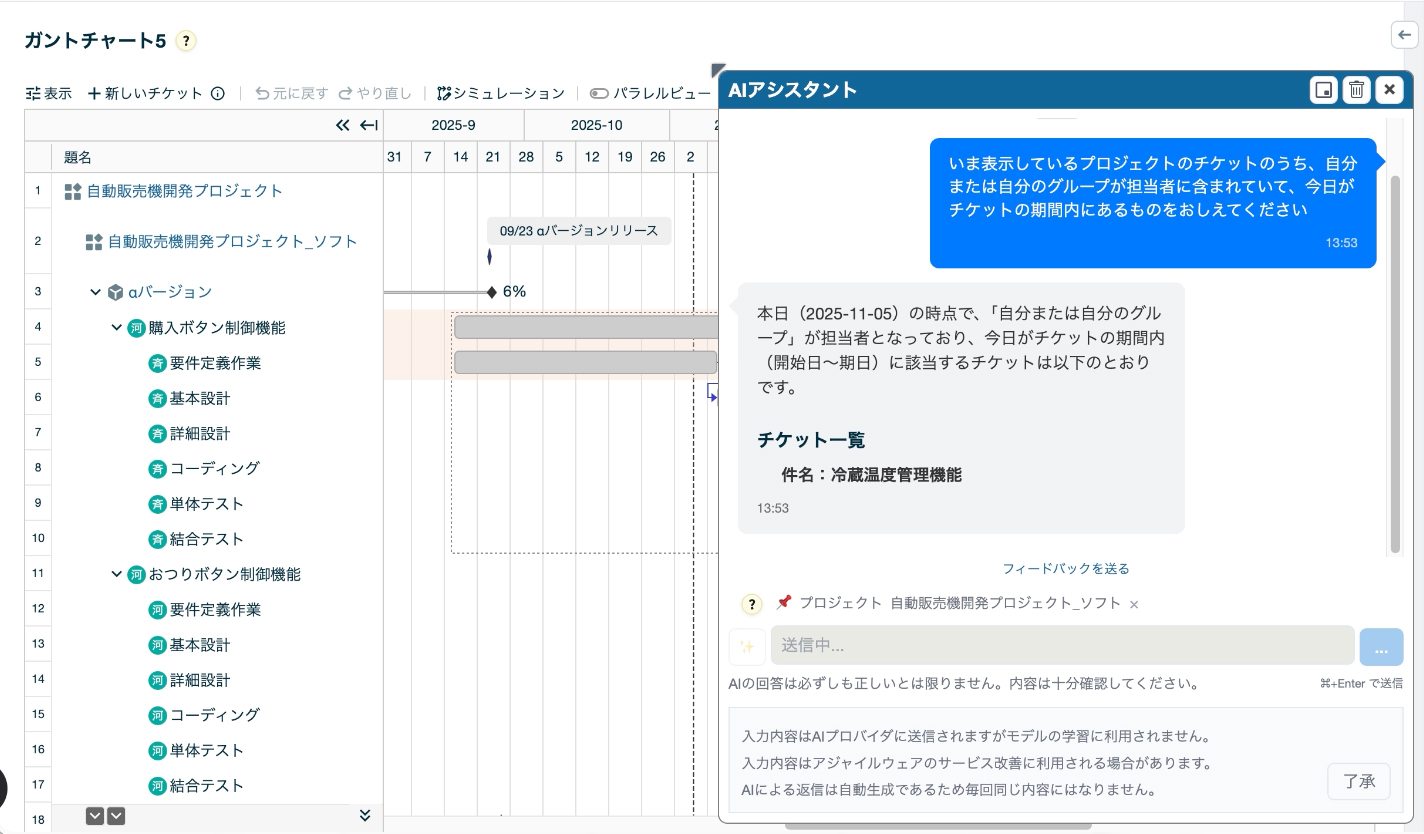This screenshot has width=1424, height=834.
Task: Click the arrow-to-bar icon in the column header
Action: coord(368,125)
